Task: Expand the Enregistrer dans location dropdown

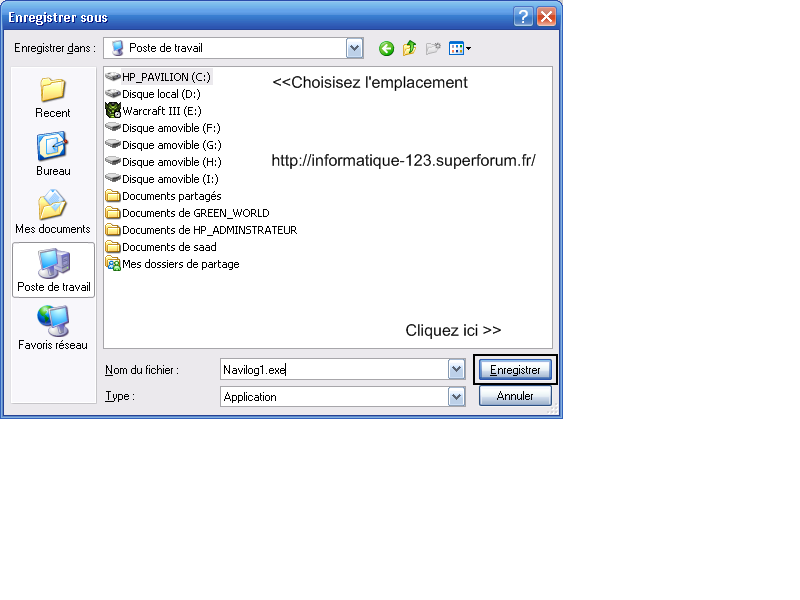Action: [x=354, y=48]
